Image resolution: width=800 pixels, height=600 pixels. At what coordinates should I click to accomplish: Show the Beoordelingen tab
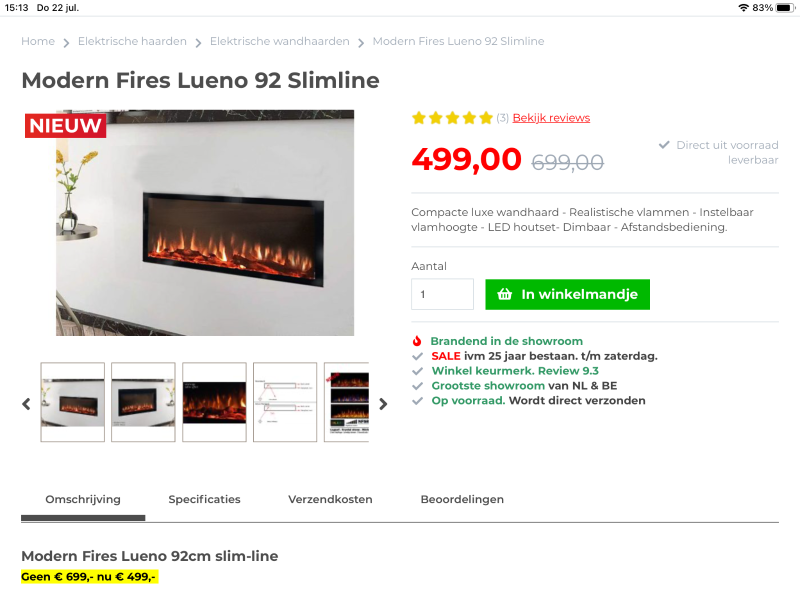[x=462, y=499]
